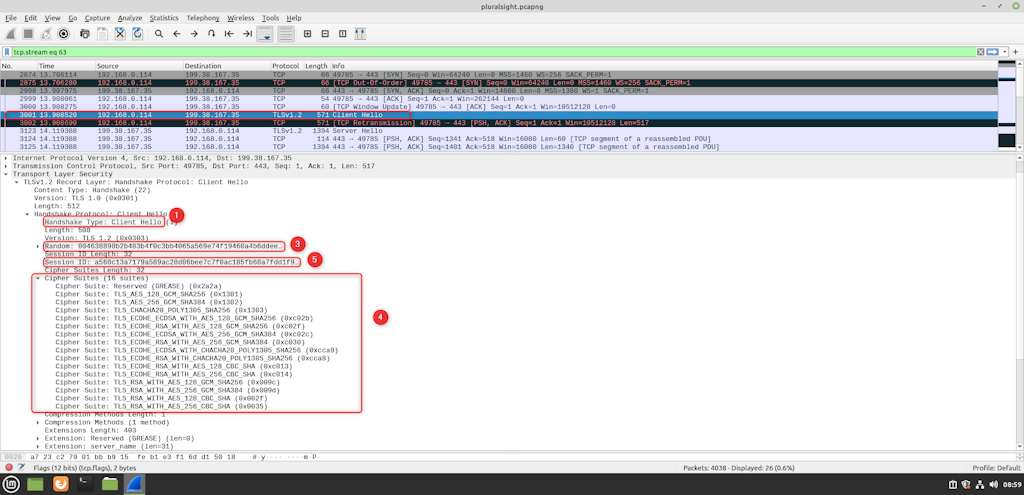Click Profile: Default in status bar
1024x495 pixels.
996,468
